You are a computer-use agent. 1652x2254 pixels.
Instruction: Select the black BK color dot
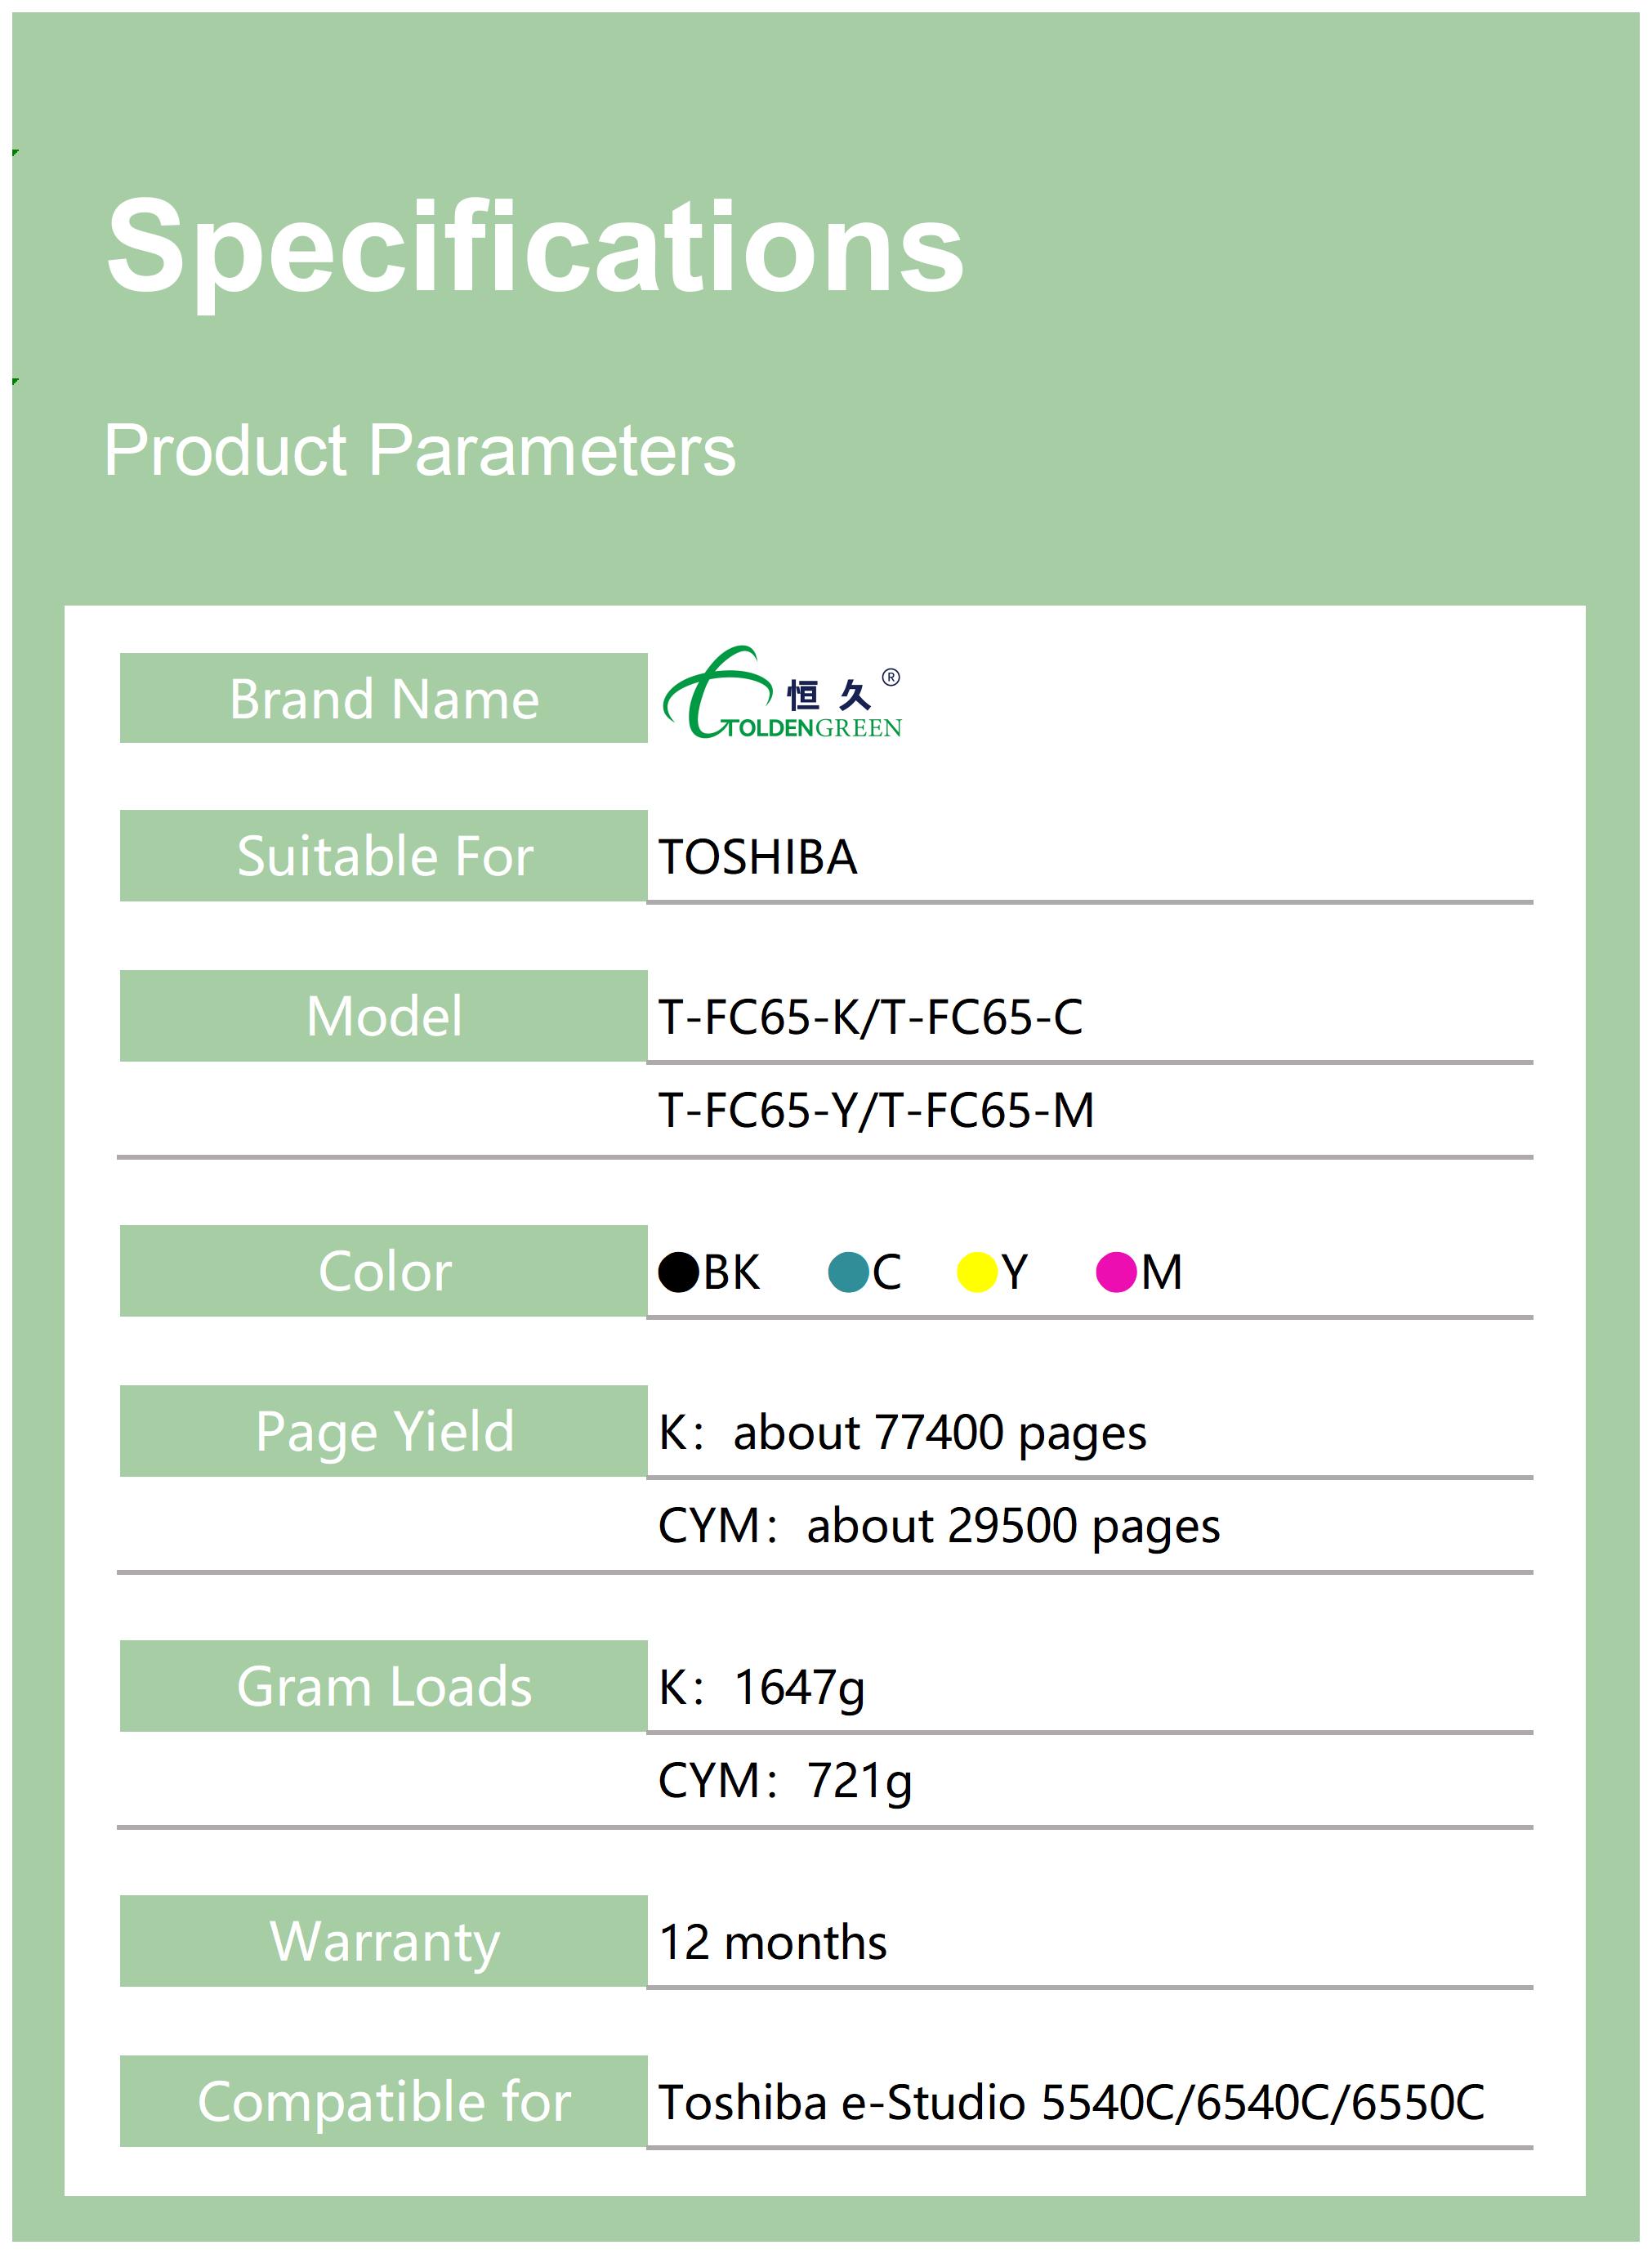pyautogui.click(x=678, y=1272)
